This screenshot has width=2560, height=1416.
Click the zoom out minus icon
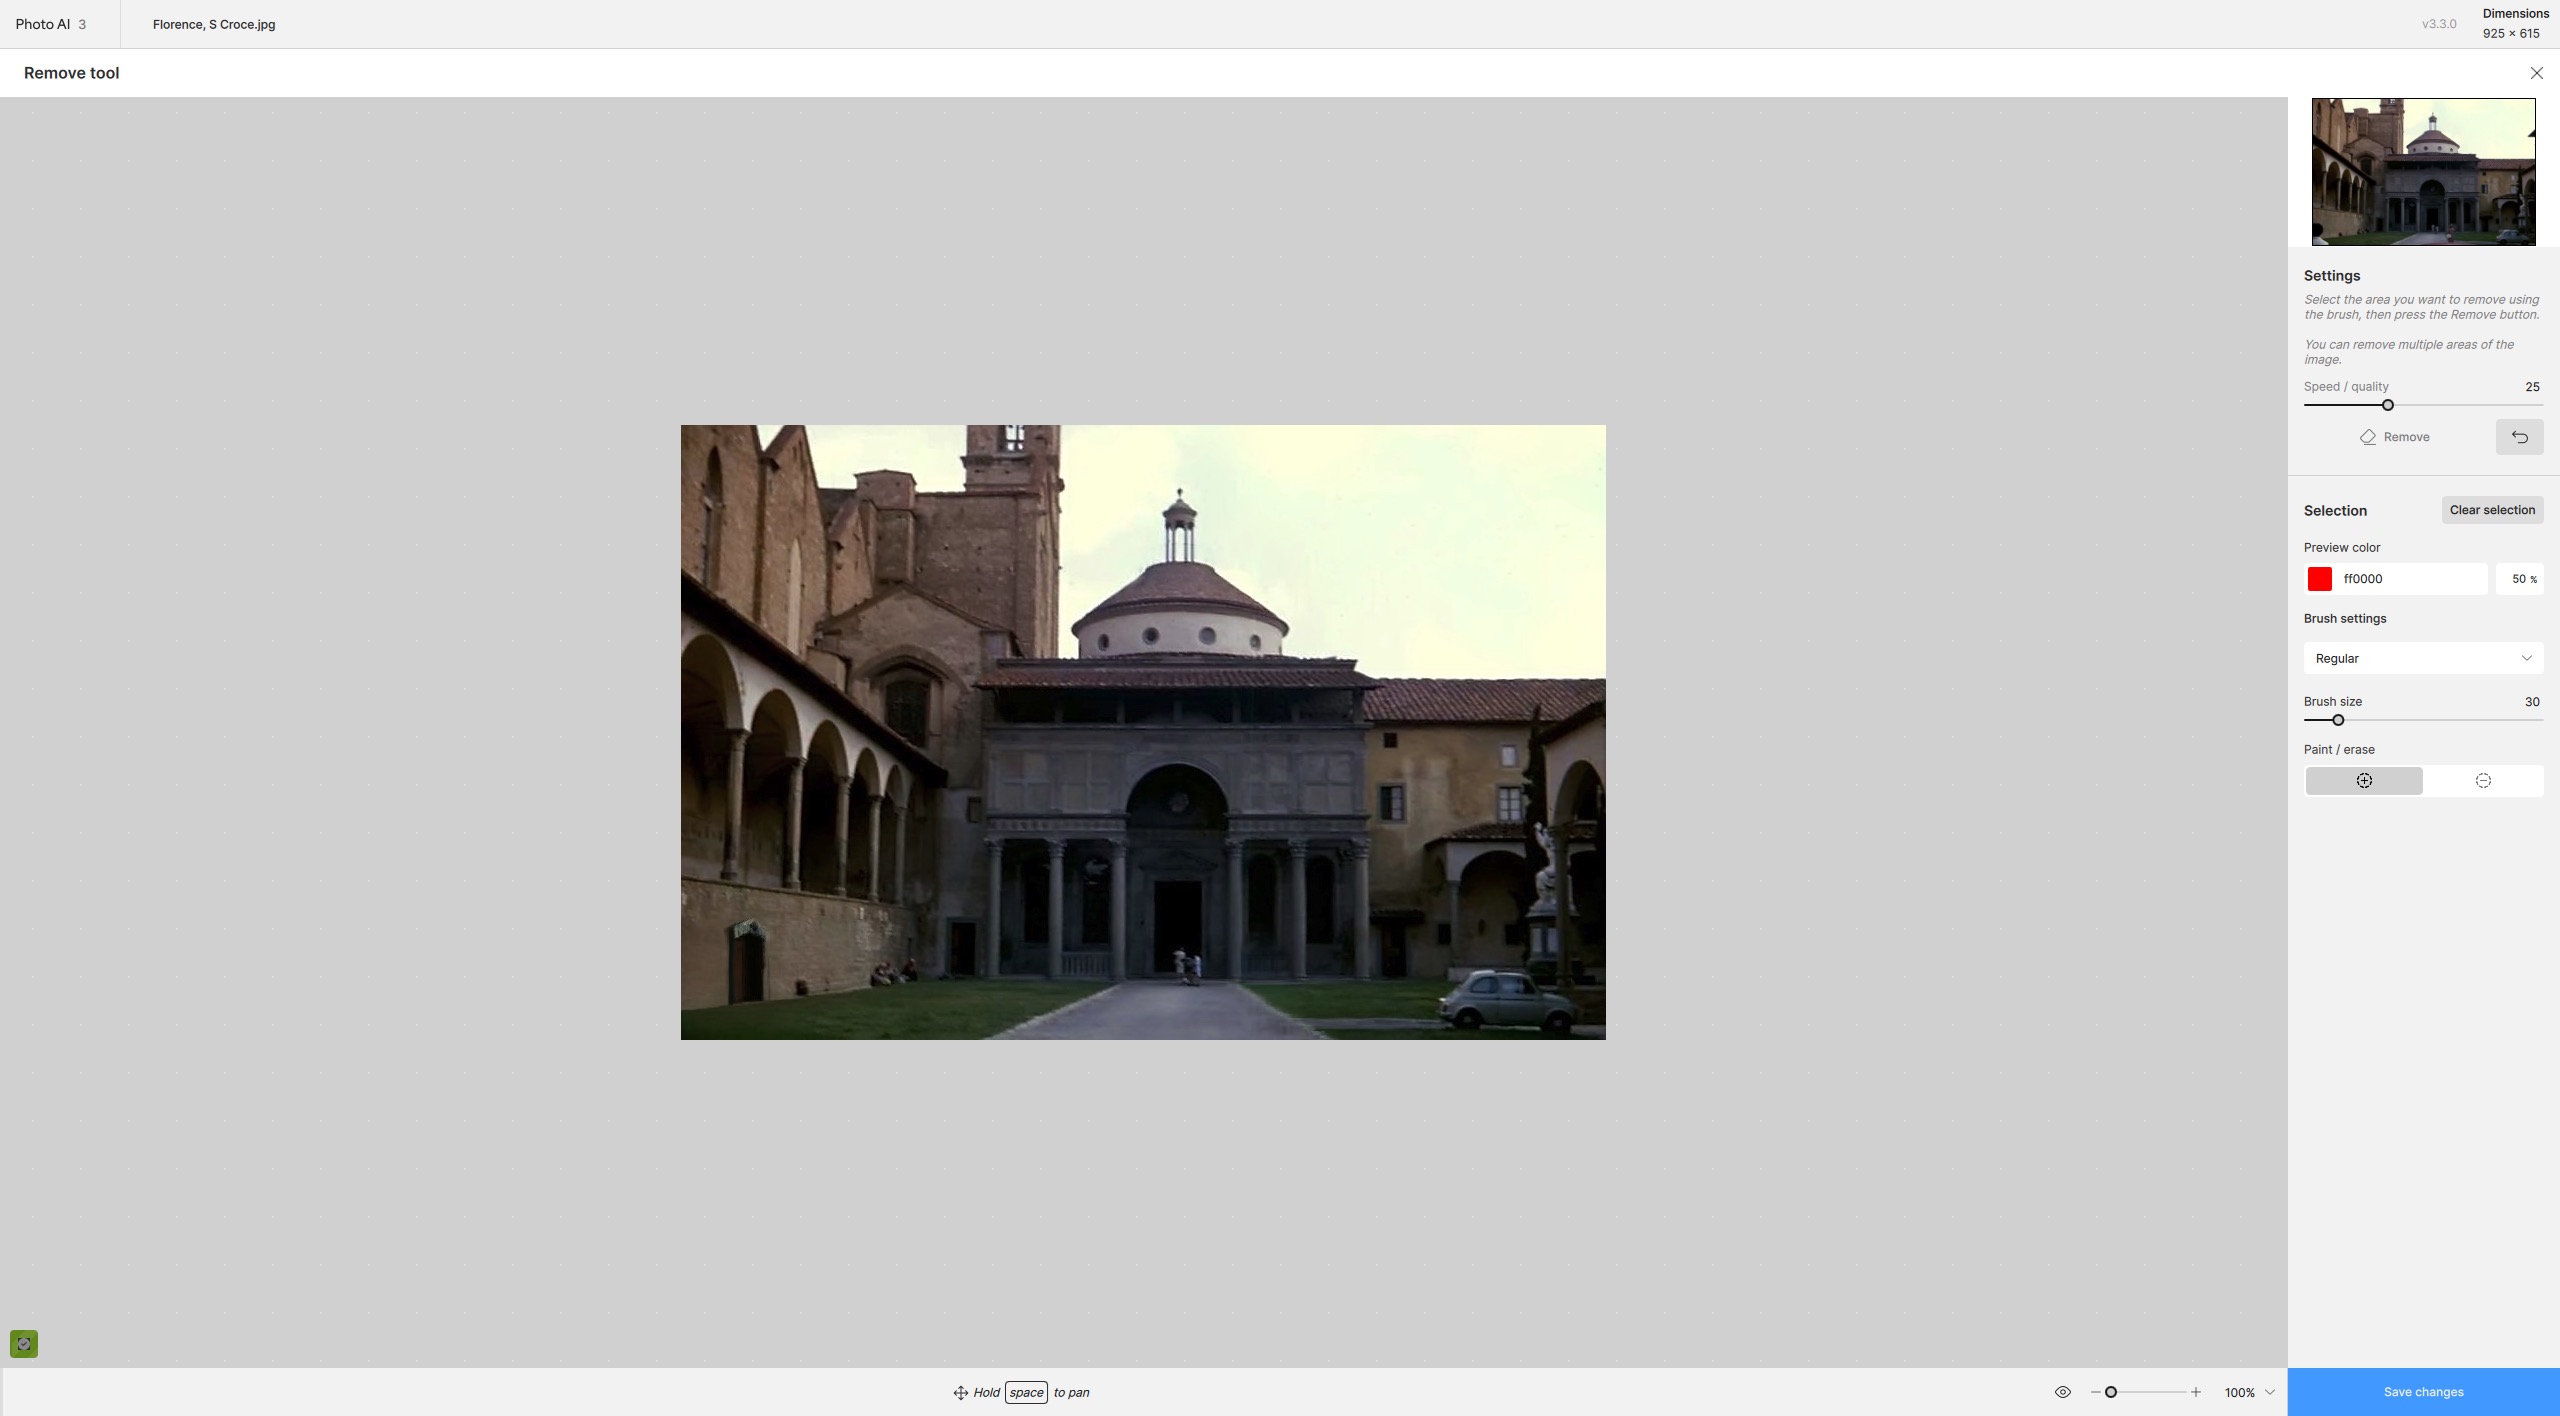(x=2095, y=1392)
